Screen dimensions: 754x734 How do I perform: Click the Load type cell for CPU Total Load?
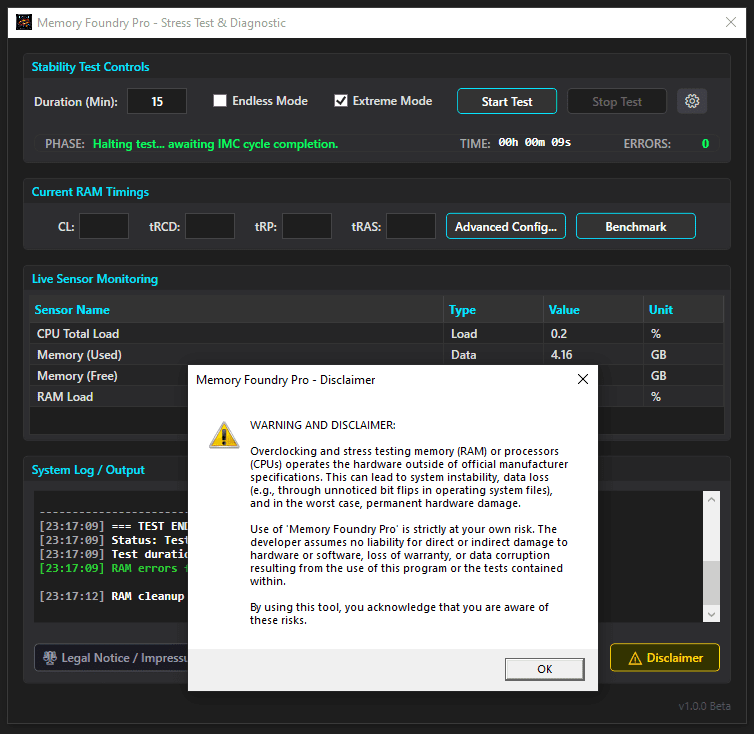click(493, 333)
